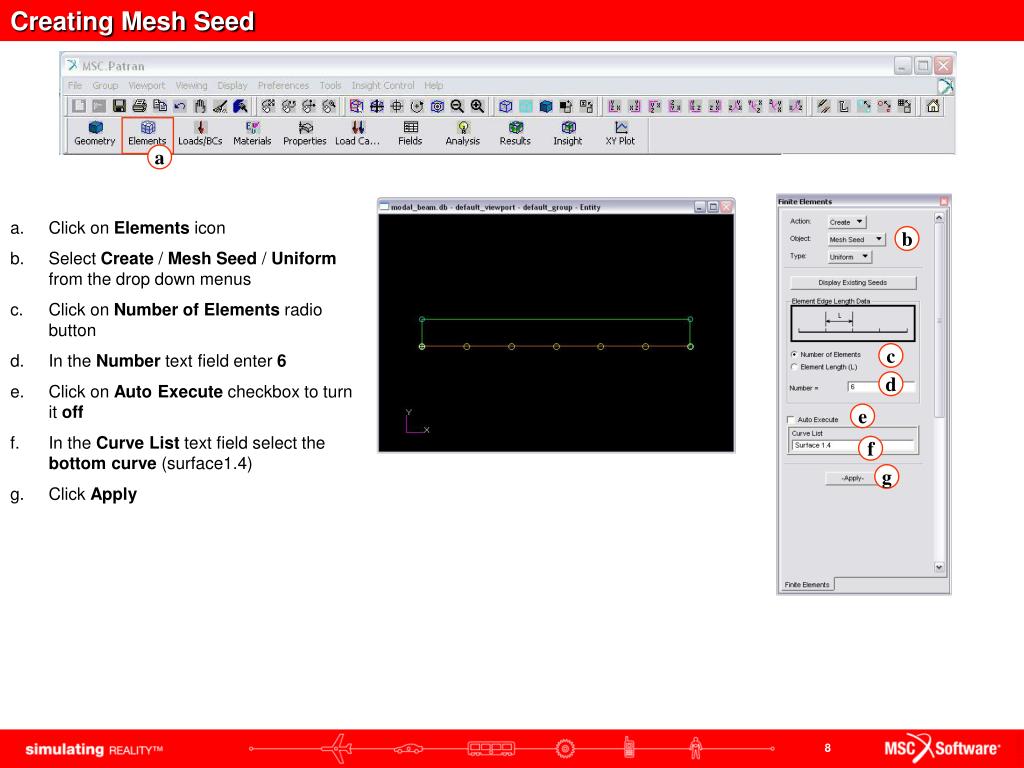1024x768 pixels.
Task: Click the Home icon on toolbar
Action: click(933, 106)
